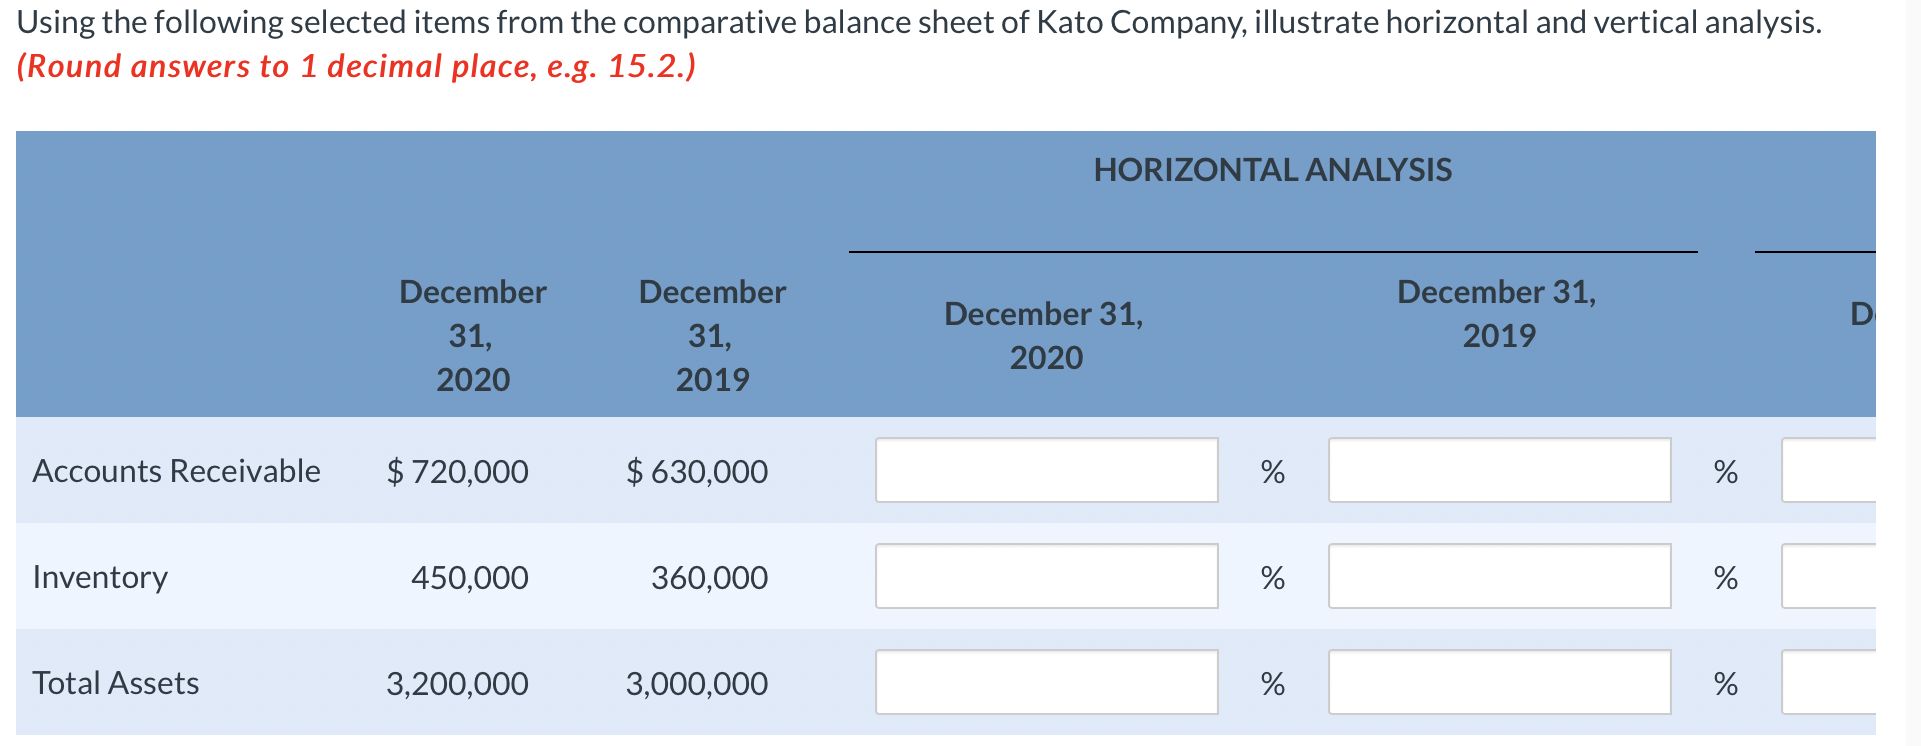Select the 3,200,000 Total Assets value
The height and width of the screenshot is (746, 1921).
coord(458,682)
